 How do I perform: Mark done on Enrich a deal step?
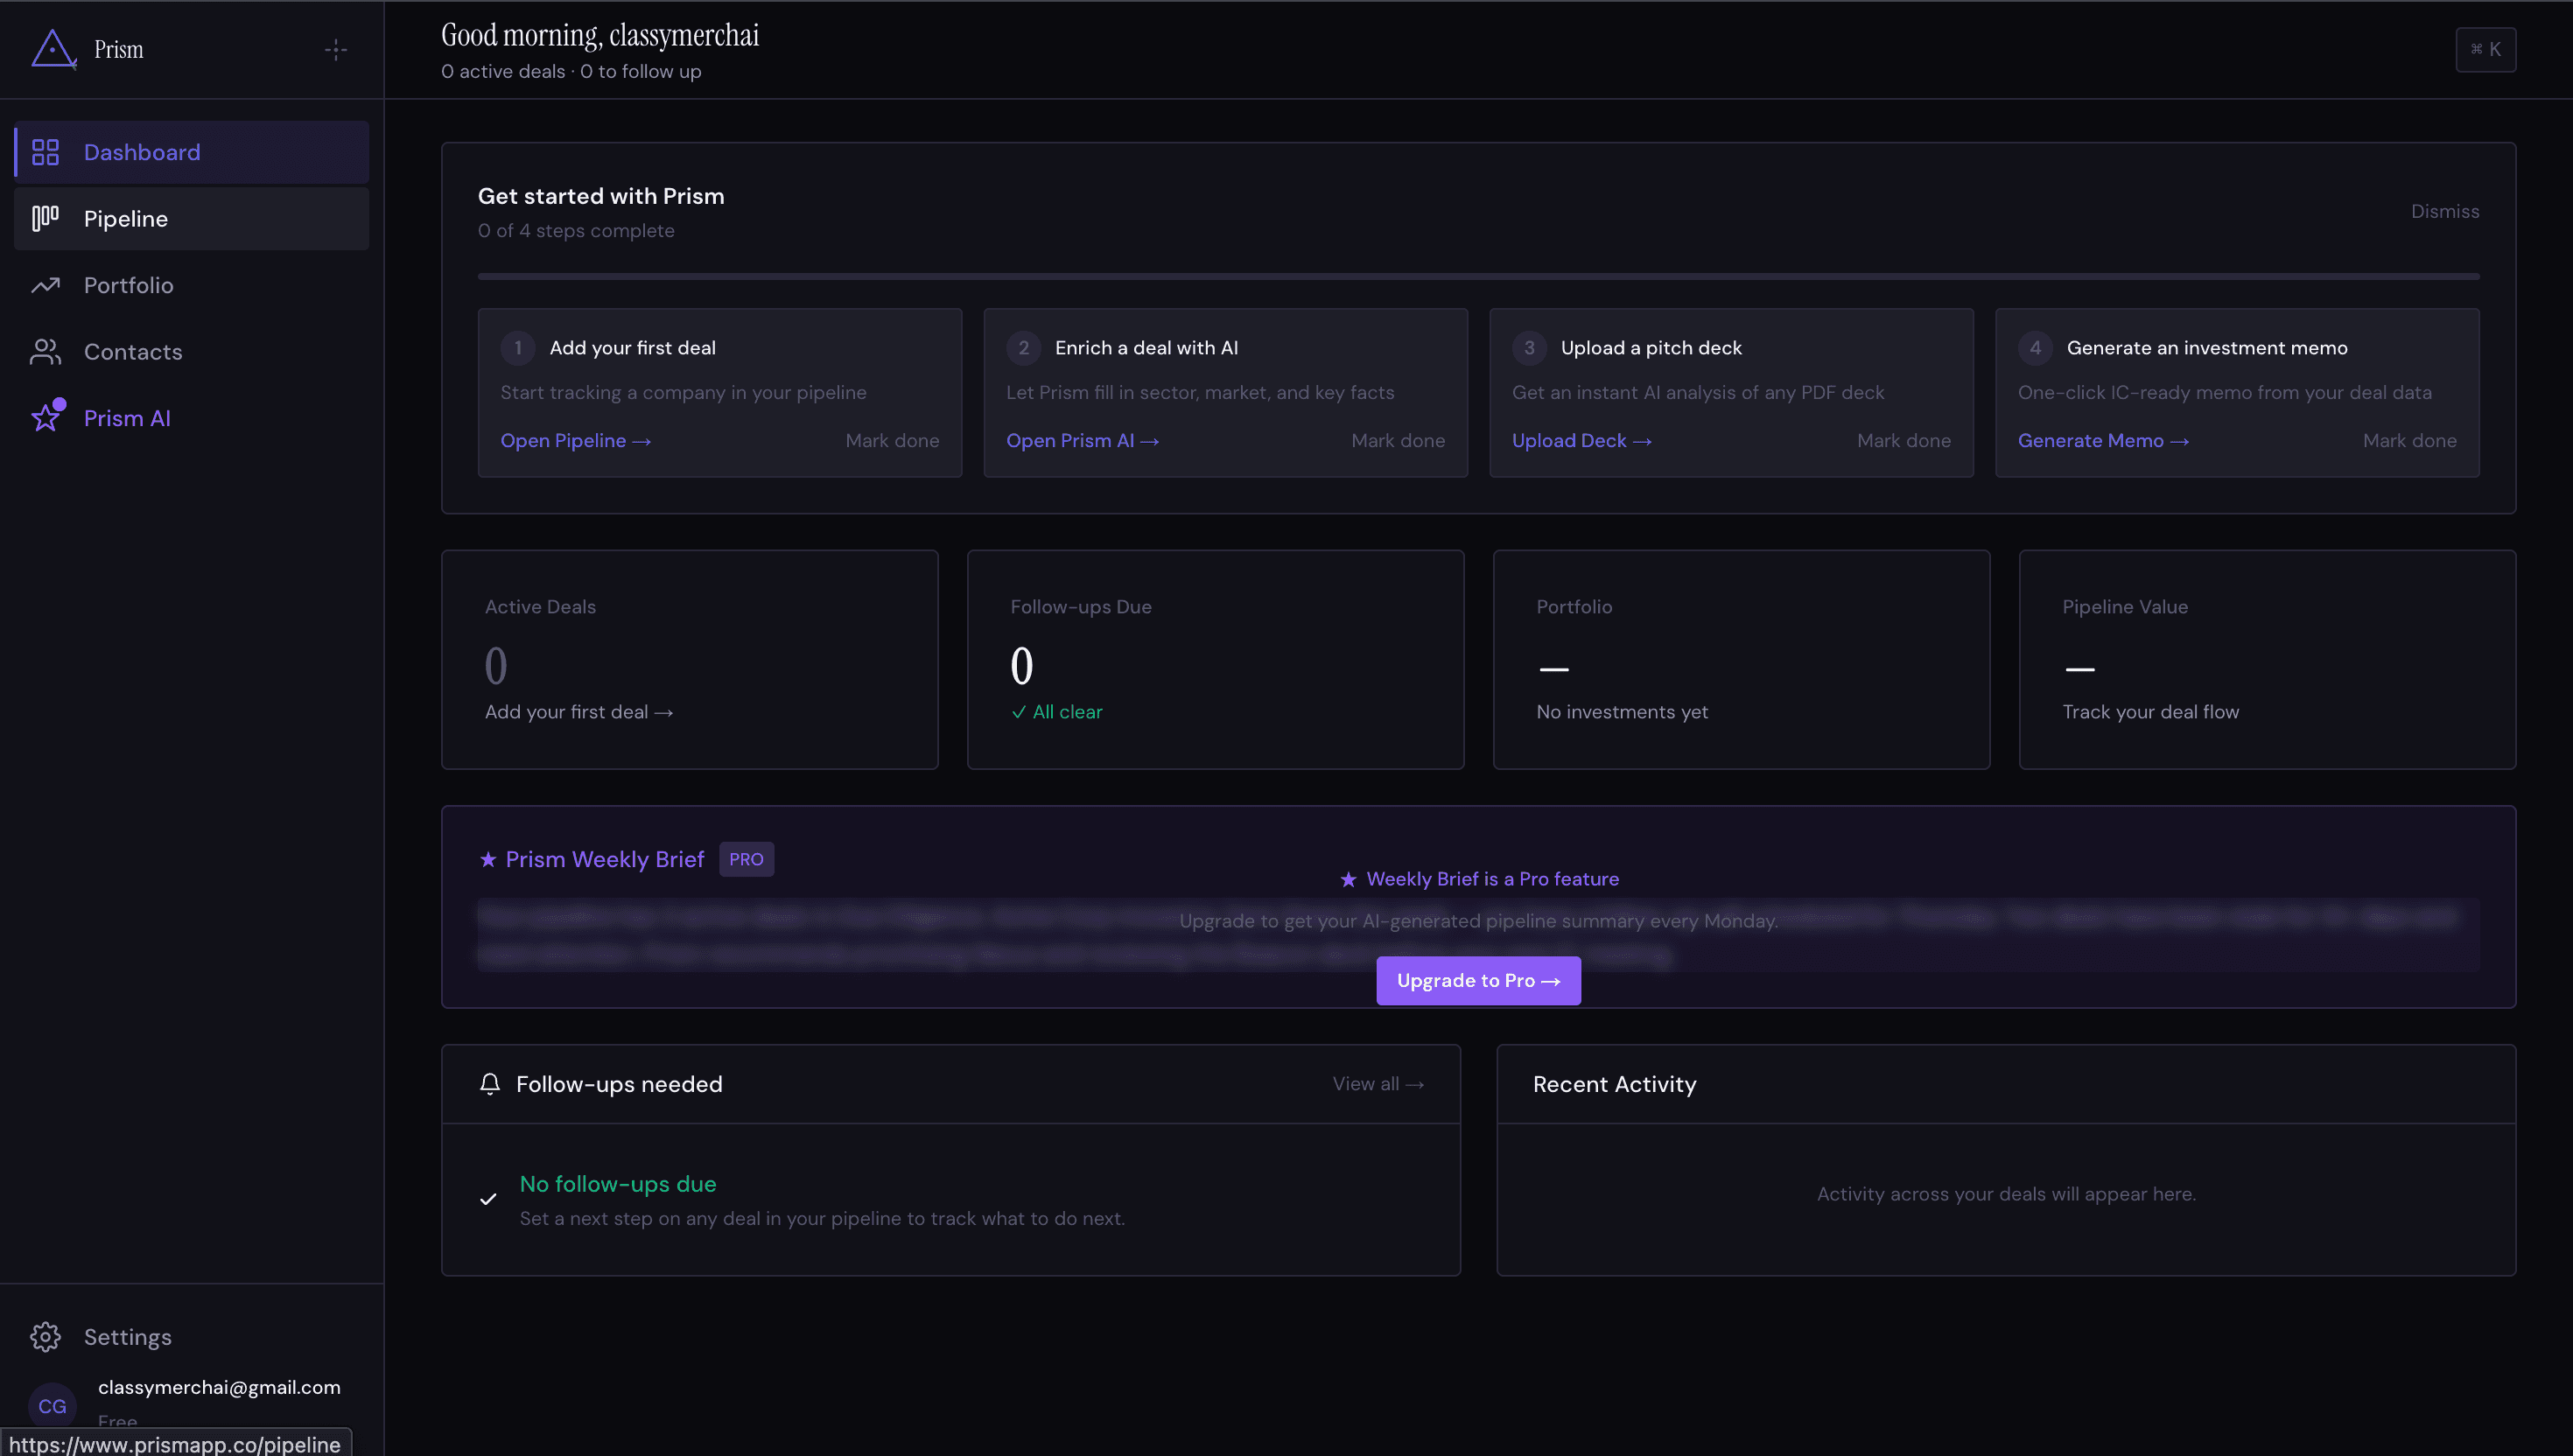[1397, 440]
